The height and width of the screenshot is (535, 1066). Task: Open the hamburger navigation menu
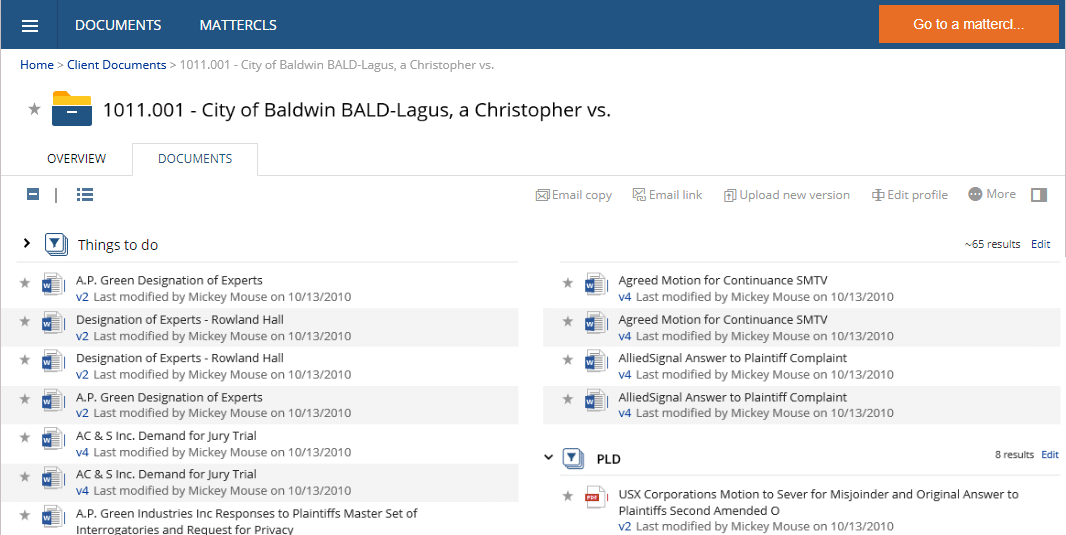pos(30,26)
